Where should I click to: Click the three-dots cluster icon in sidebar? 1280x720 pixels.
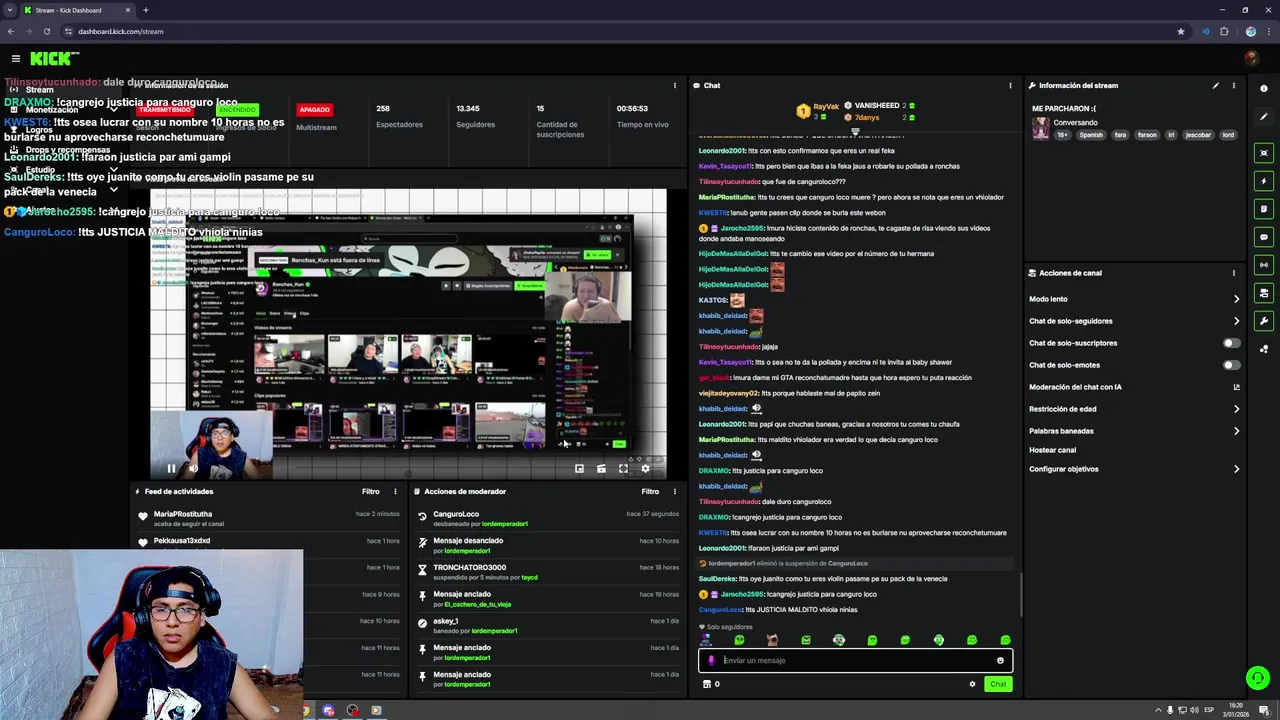coord(1264,349)
